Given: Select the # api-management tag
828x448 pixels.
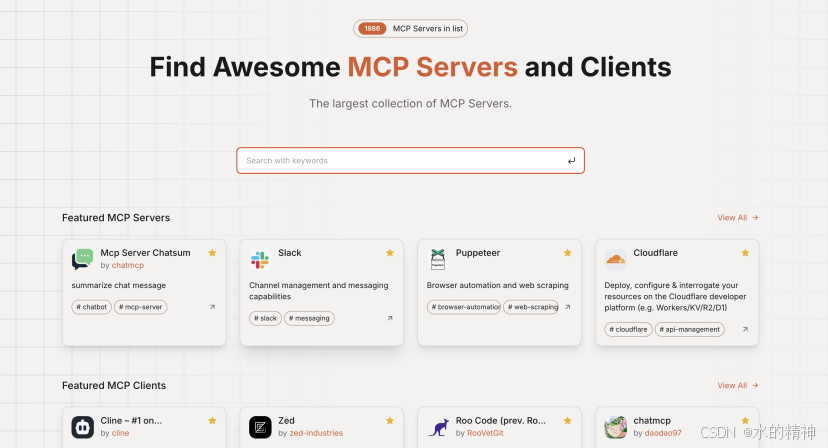Looking at the screenshot, I should click(690, 329).
